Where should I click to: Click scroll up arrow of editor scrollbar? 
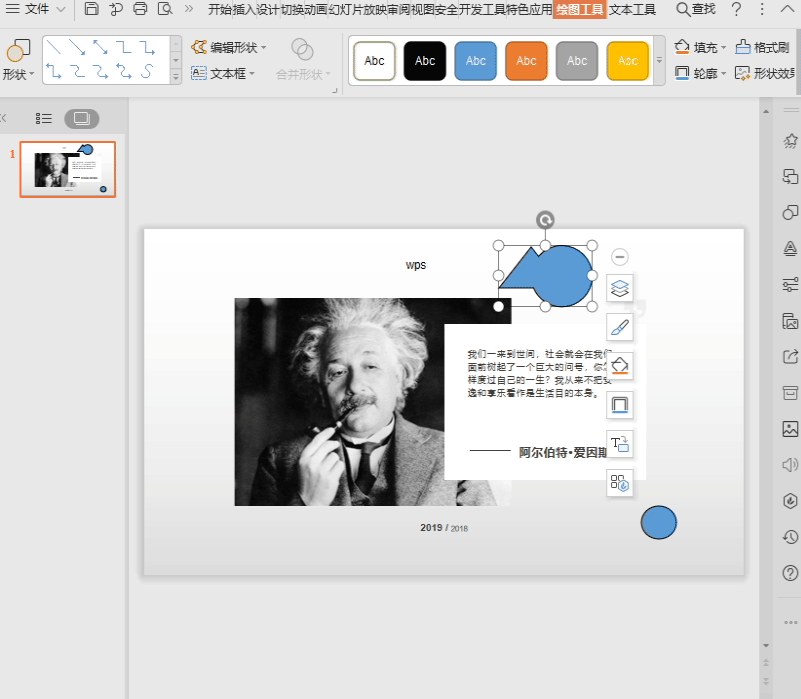(x=766, y=111)
